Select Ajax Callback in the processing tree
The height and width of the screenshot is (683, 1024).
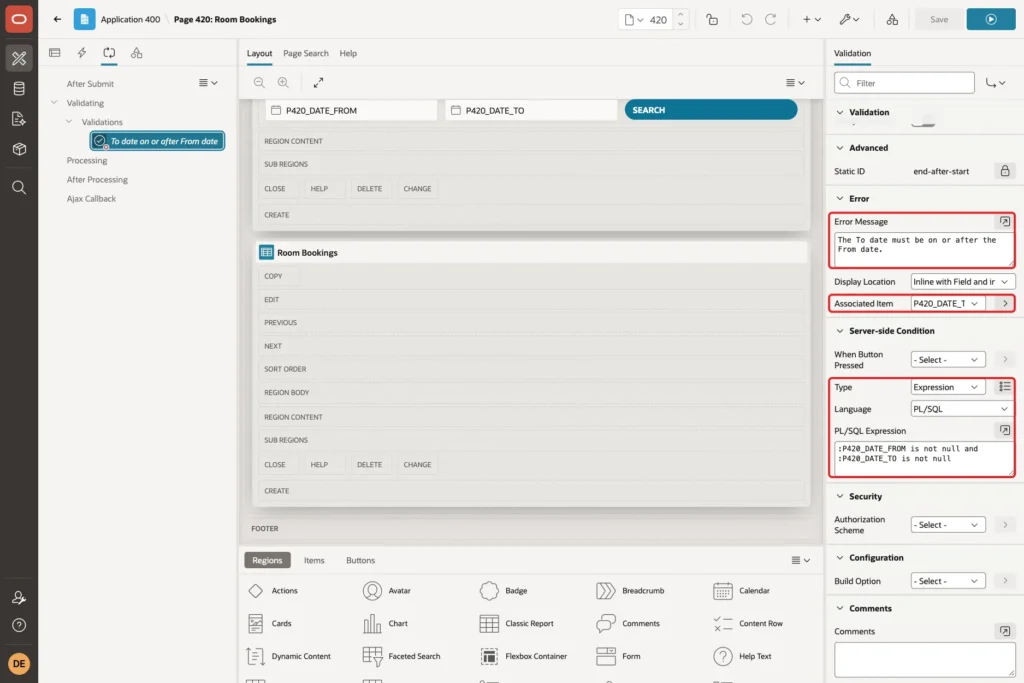91,199
